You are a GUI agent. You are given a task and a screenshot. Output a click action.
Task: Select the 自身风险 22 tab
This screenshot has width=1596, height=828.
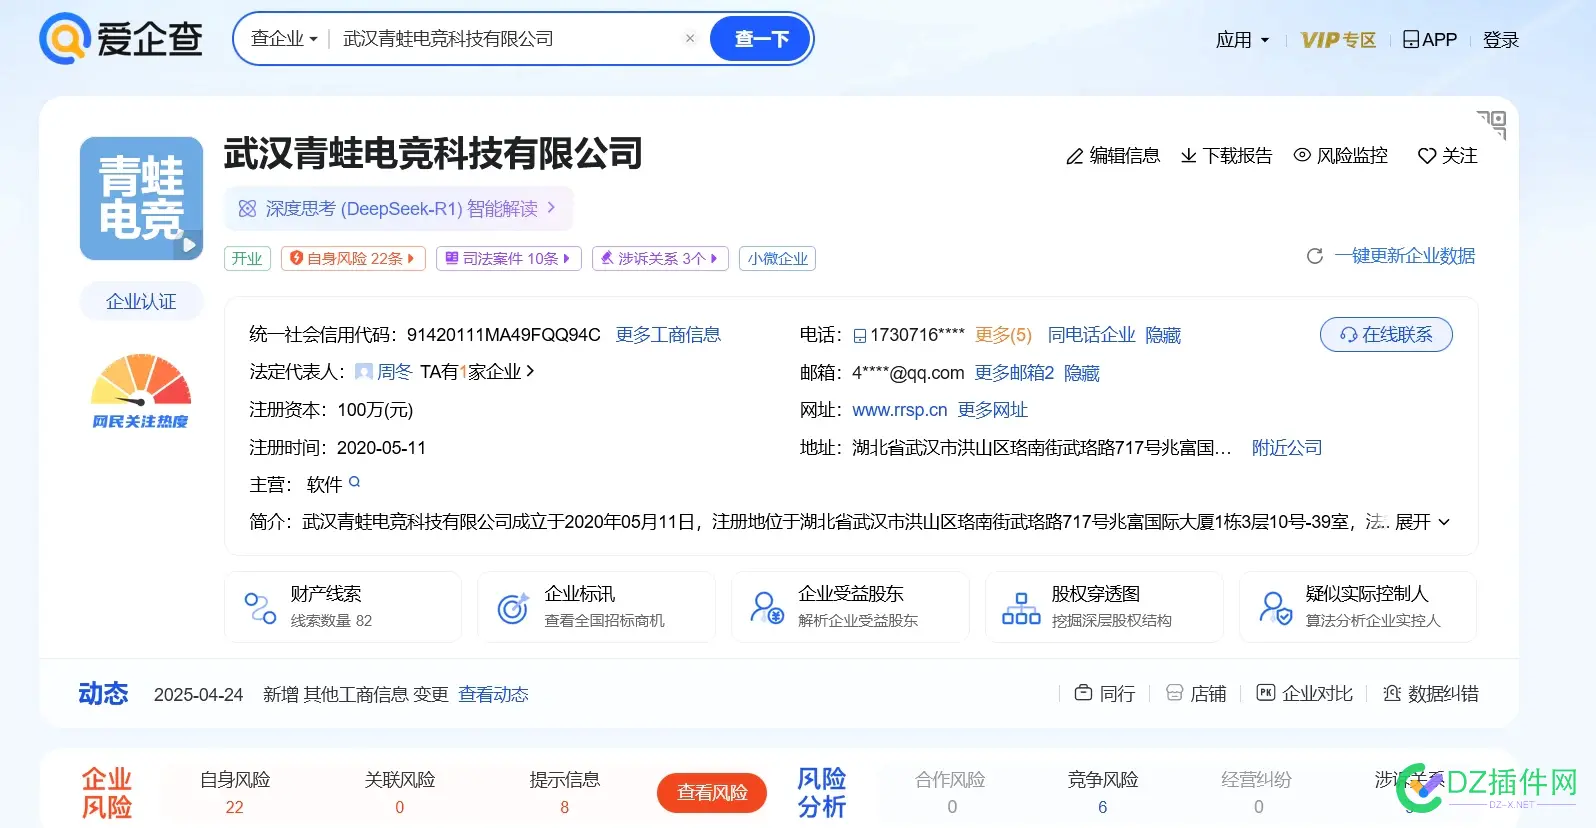[x=235, y=793]
